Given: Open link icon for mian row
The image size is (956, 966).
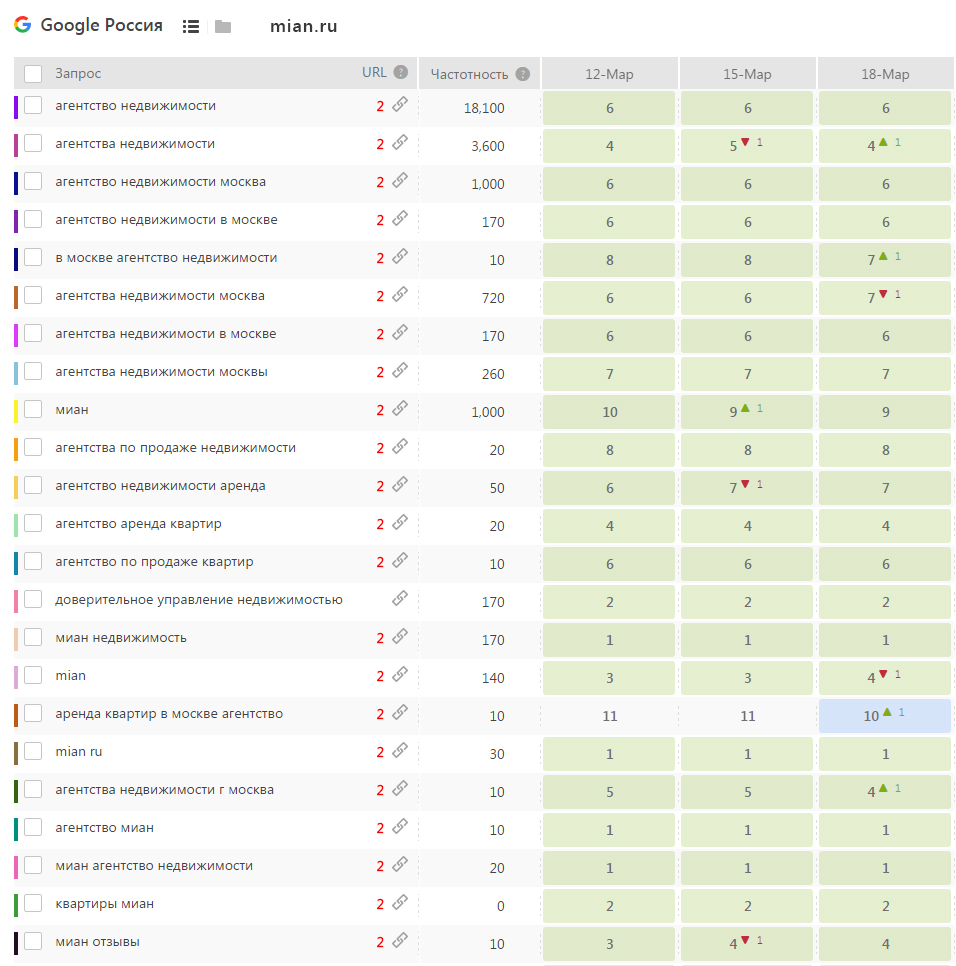Looking at the screenshot, I should pyautogui.click(x=400, y=675).
